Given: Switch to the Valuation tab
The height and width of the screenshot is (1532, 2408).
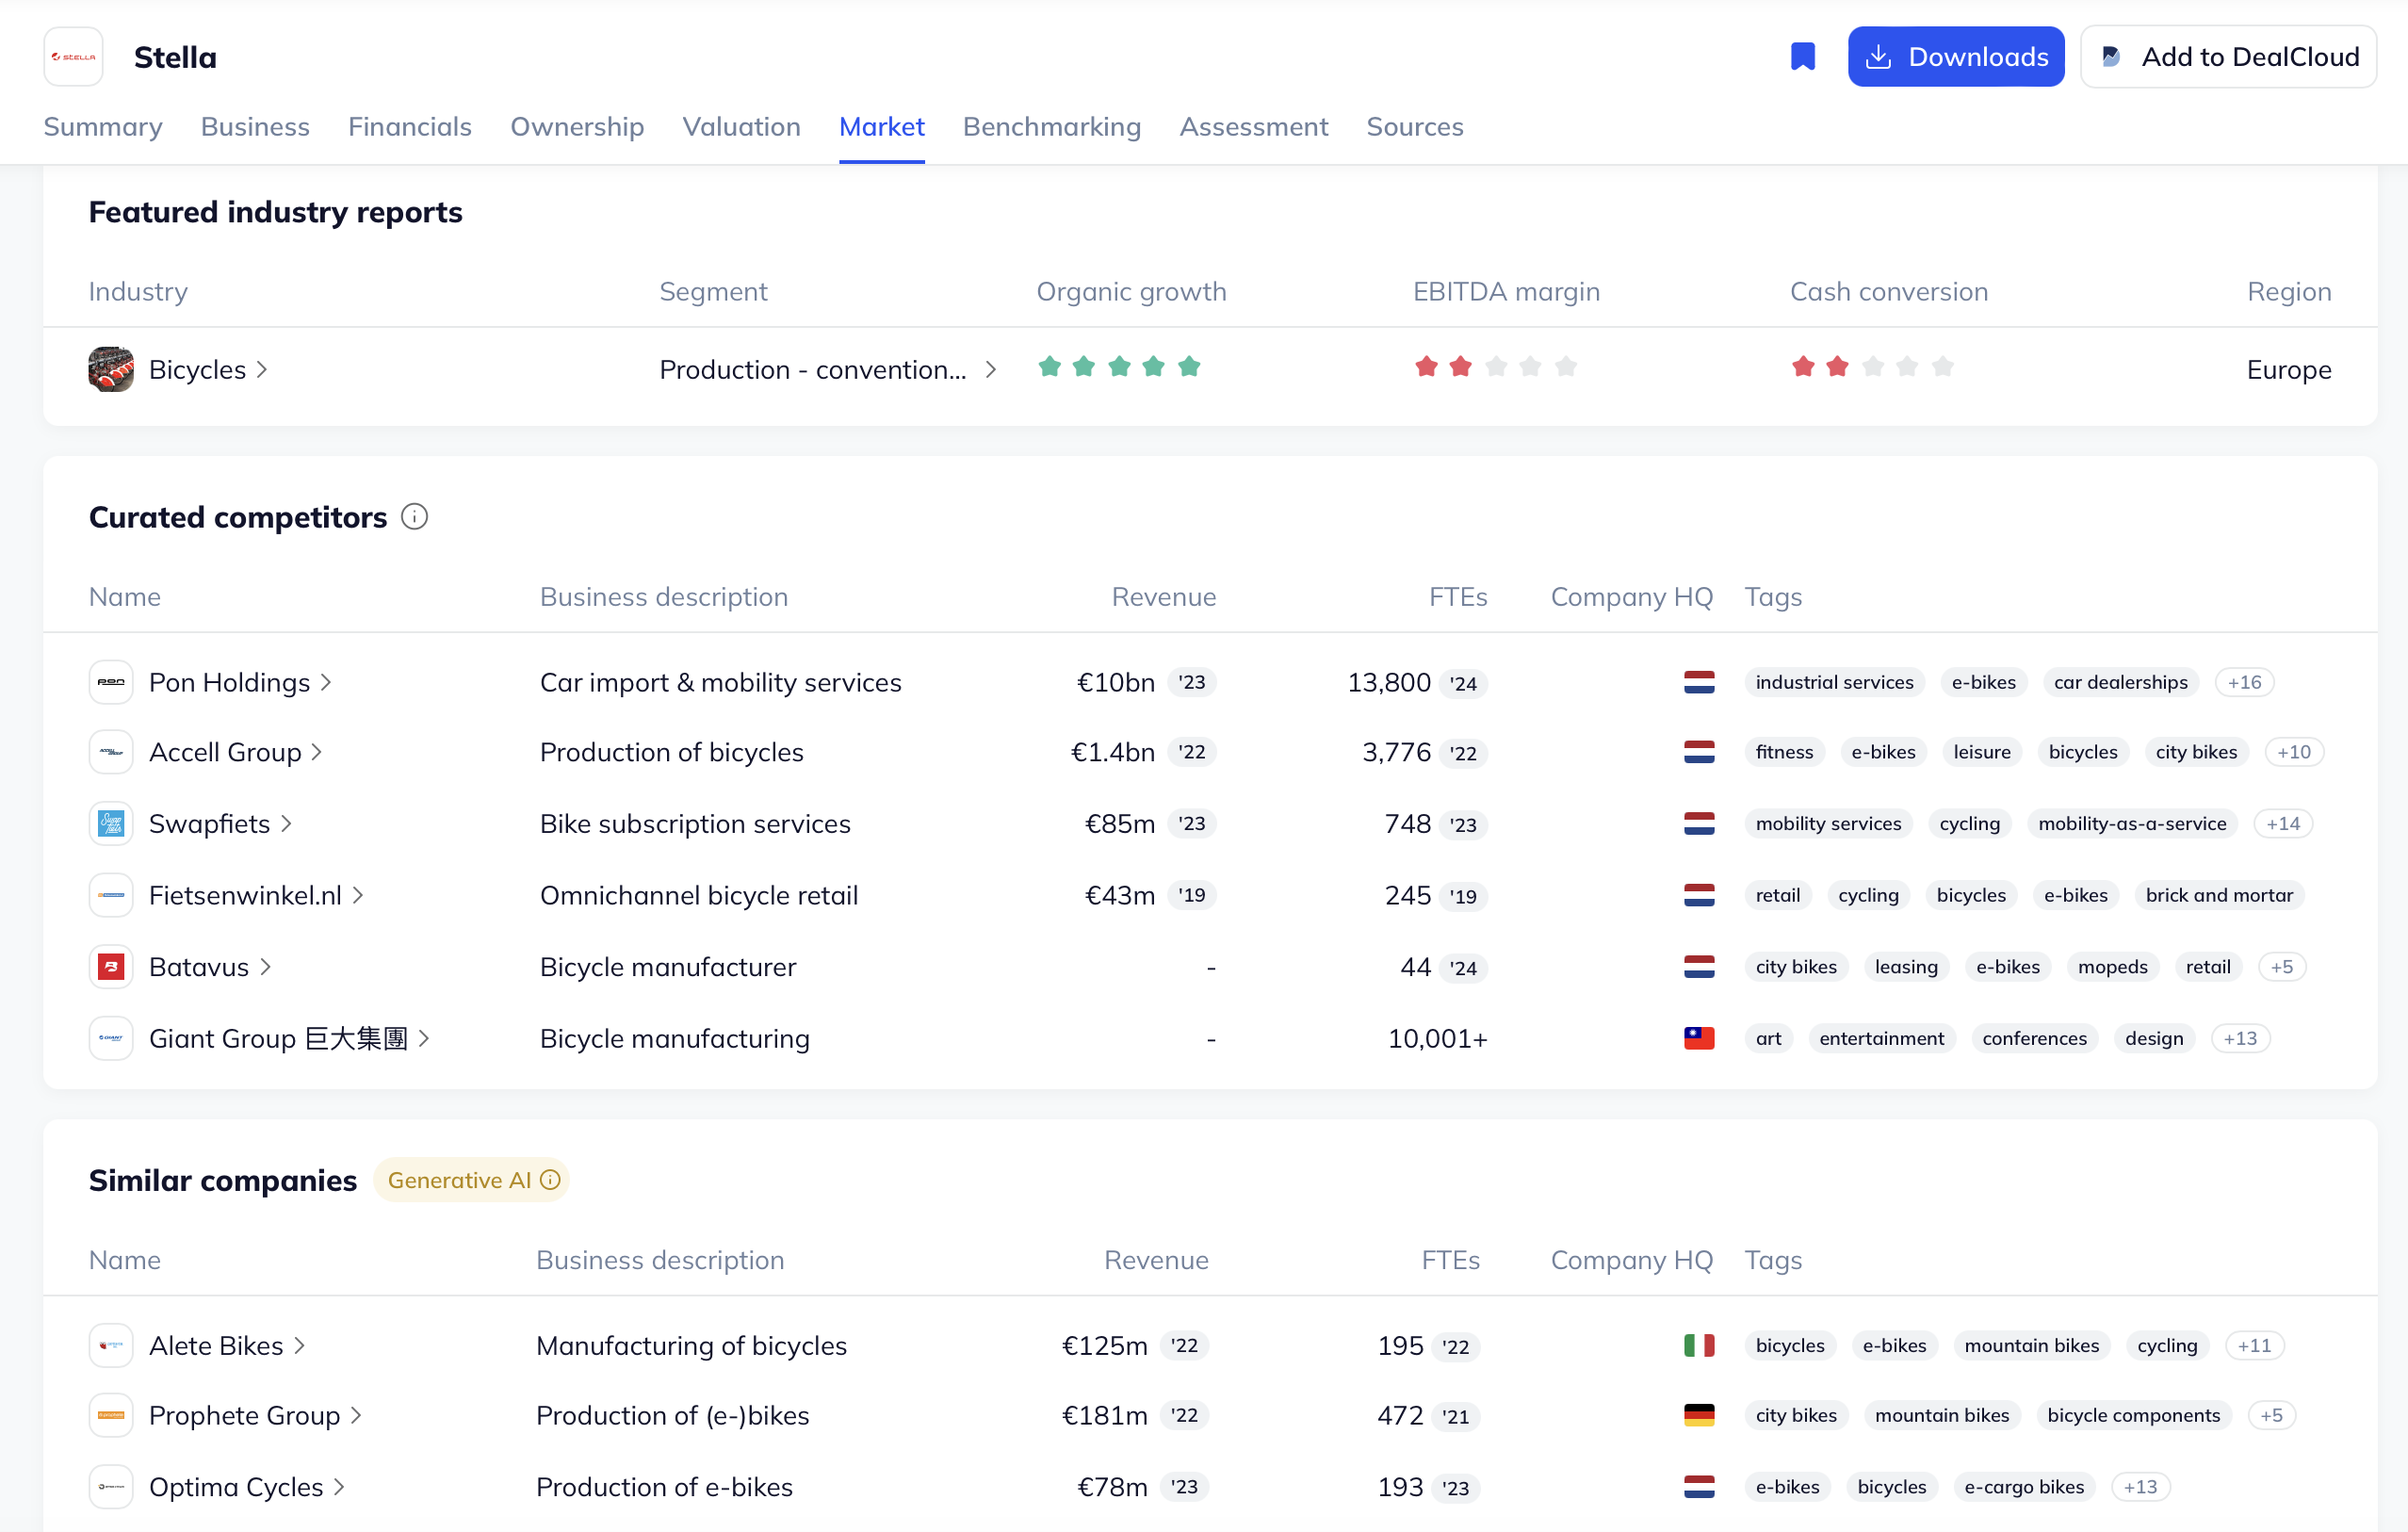Looking at the screenshot, I should click(742, 127).
